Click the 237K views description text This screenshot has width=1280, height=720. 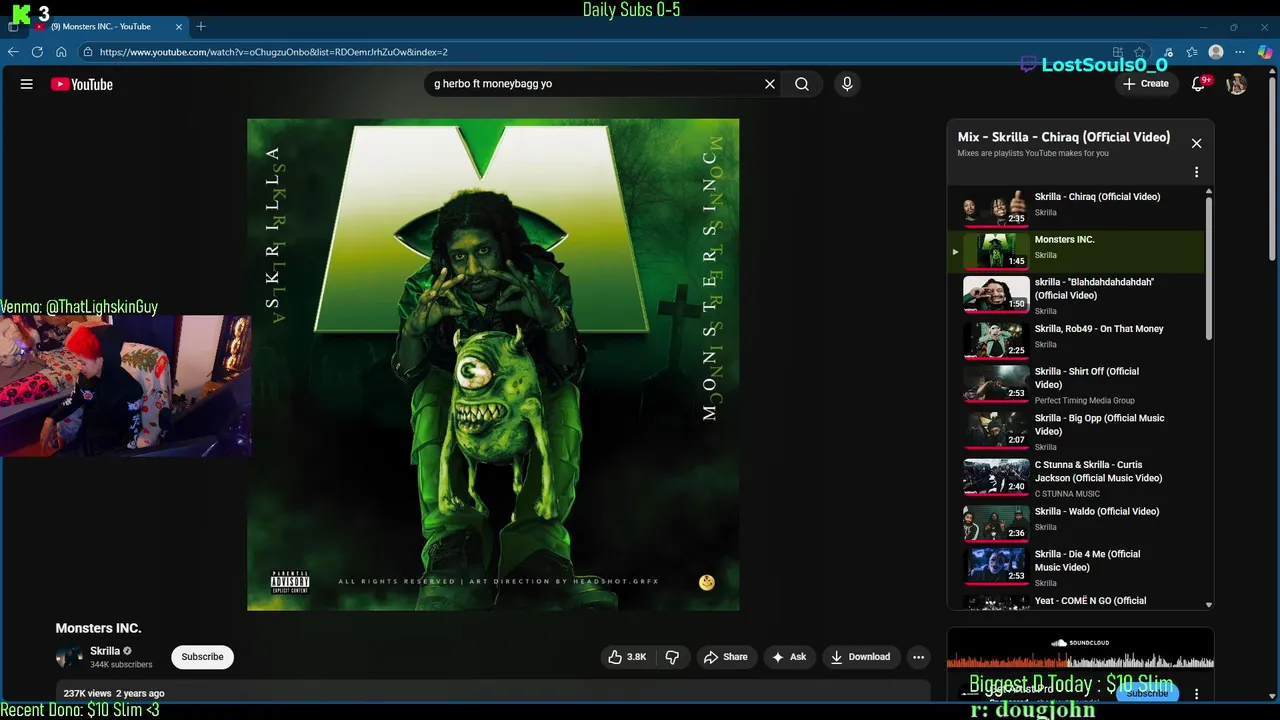[x=114, y=693]
